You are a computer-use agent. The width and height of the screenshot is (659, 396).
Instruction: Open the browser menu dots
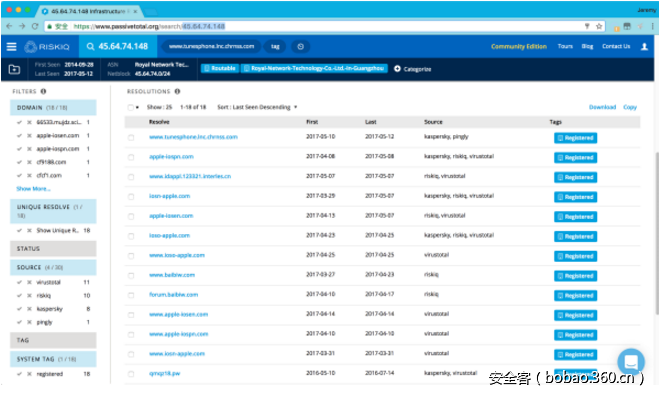tap(652, 26)
